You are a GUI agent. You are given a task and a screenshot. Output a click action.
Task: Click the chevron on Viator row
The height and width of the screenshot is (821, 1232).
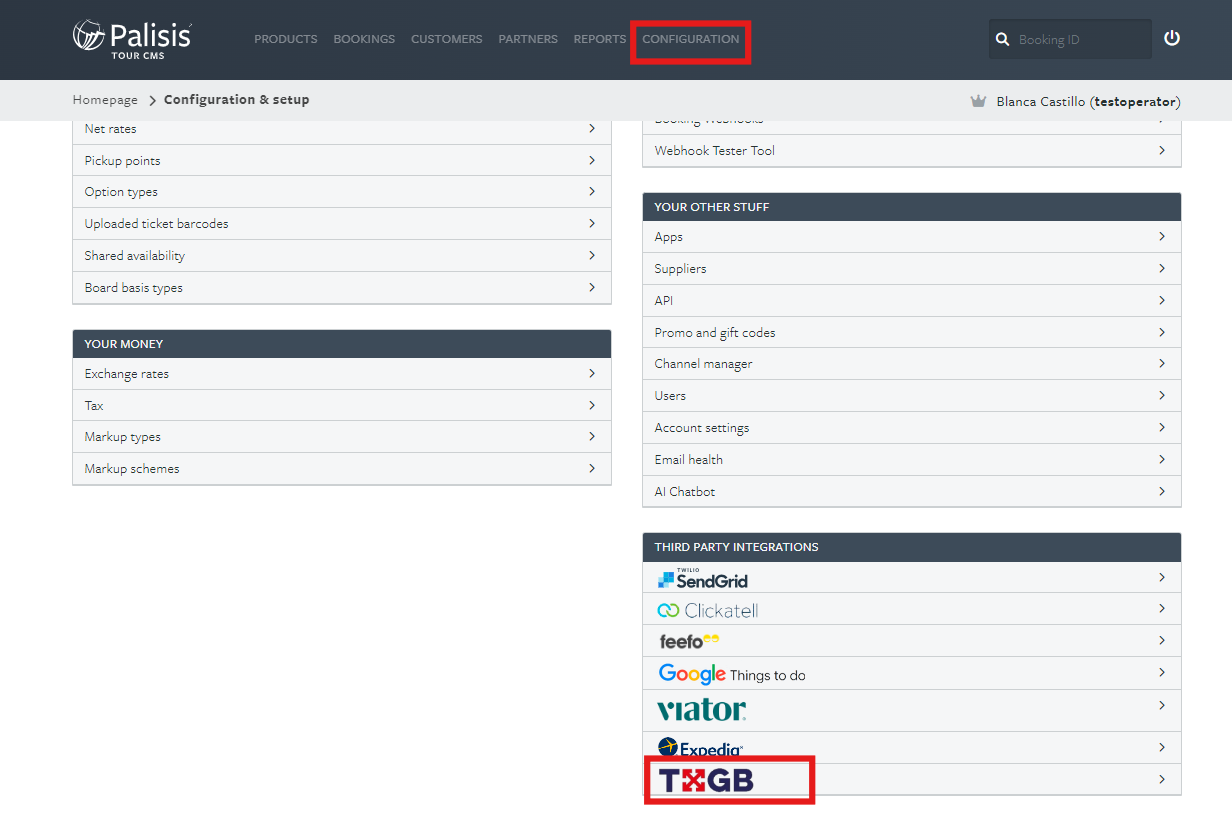[1162, 705]
